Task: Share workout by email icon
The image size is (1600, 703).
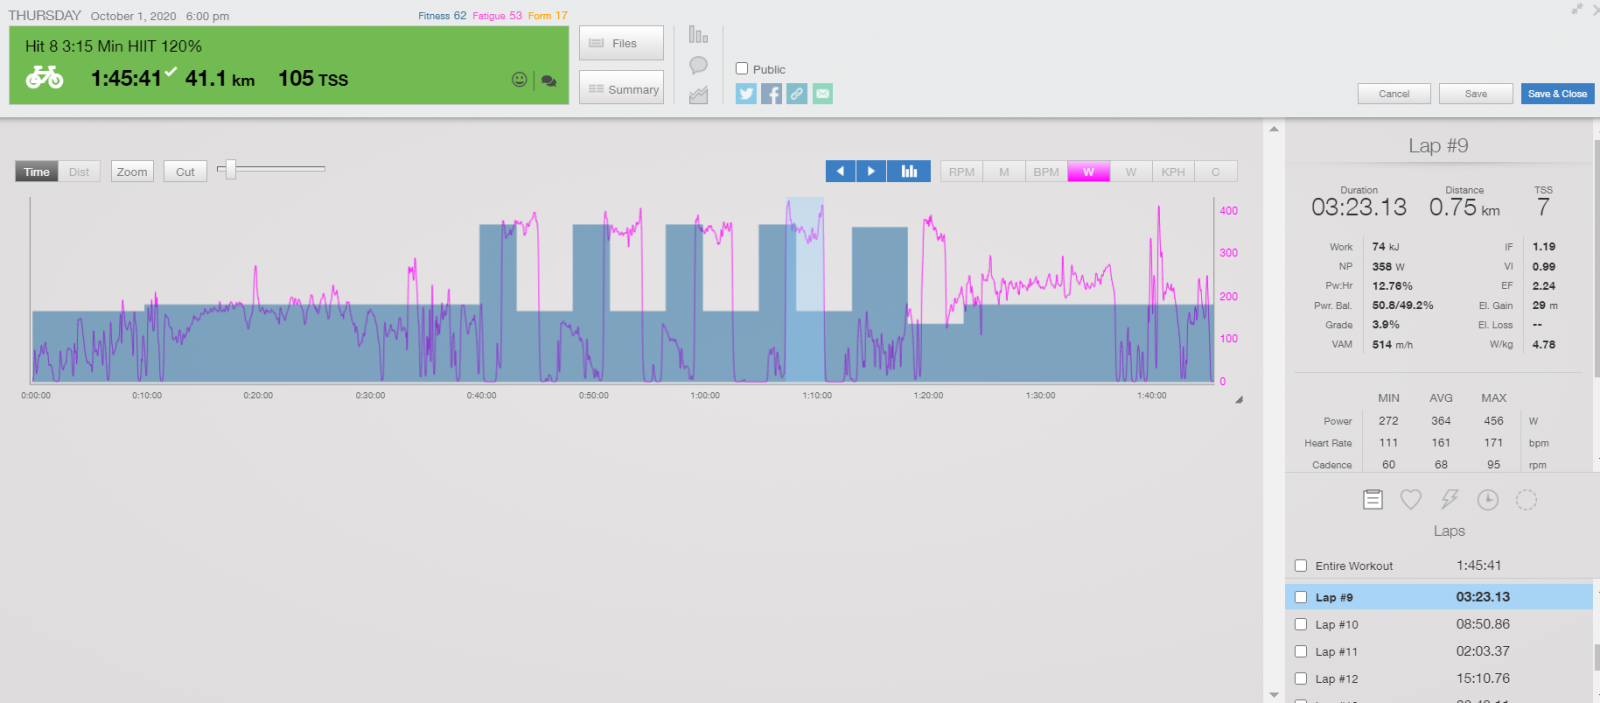Action: (822, 94)
